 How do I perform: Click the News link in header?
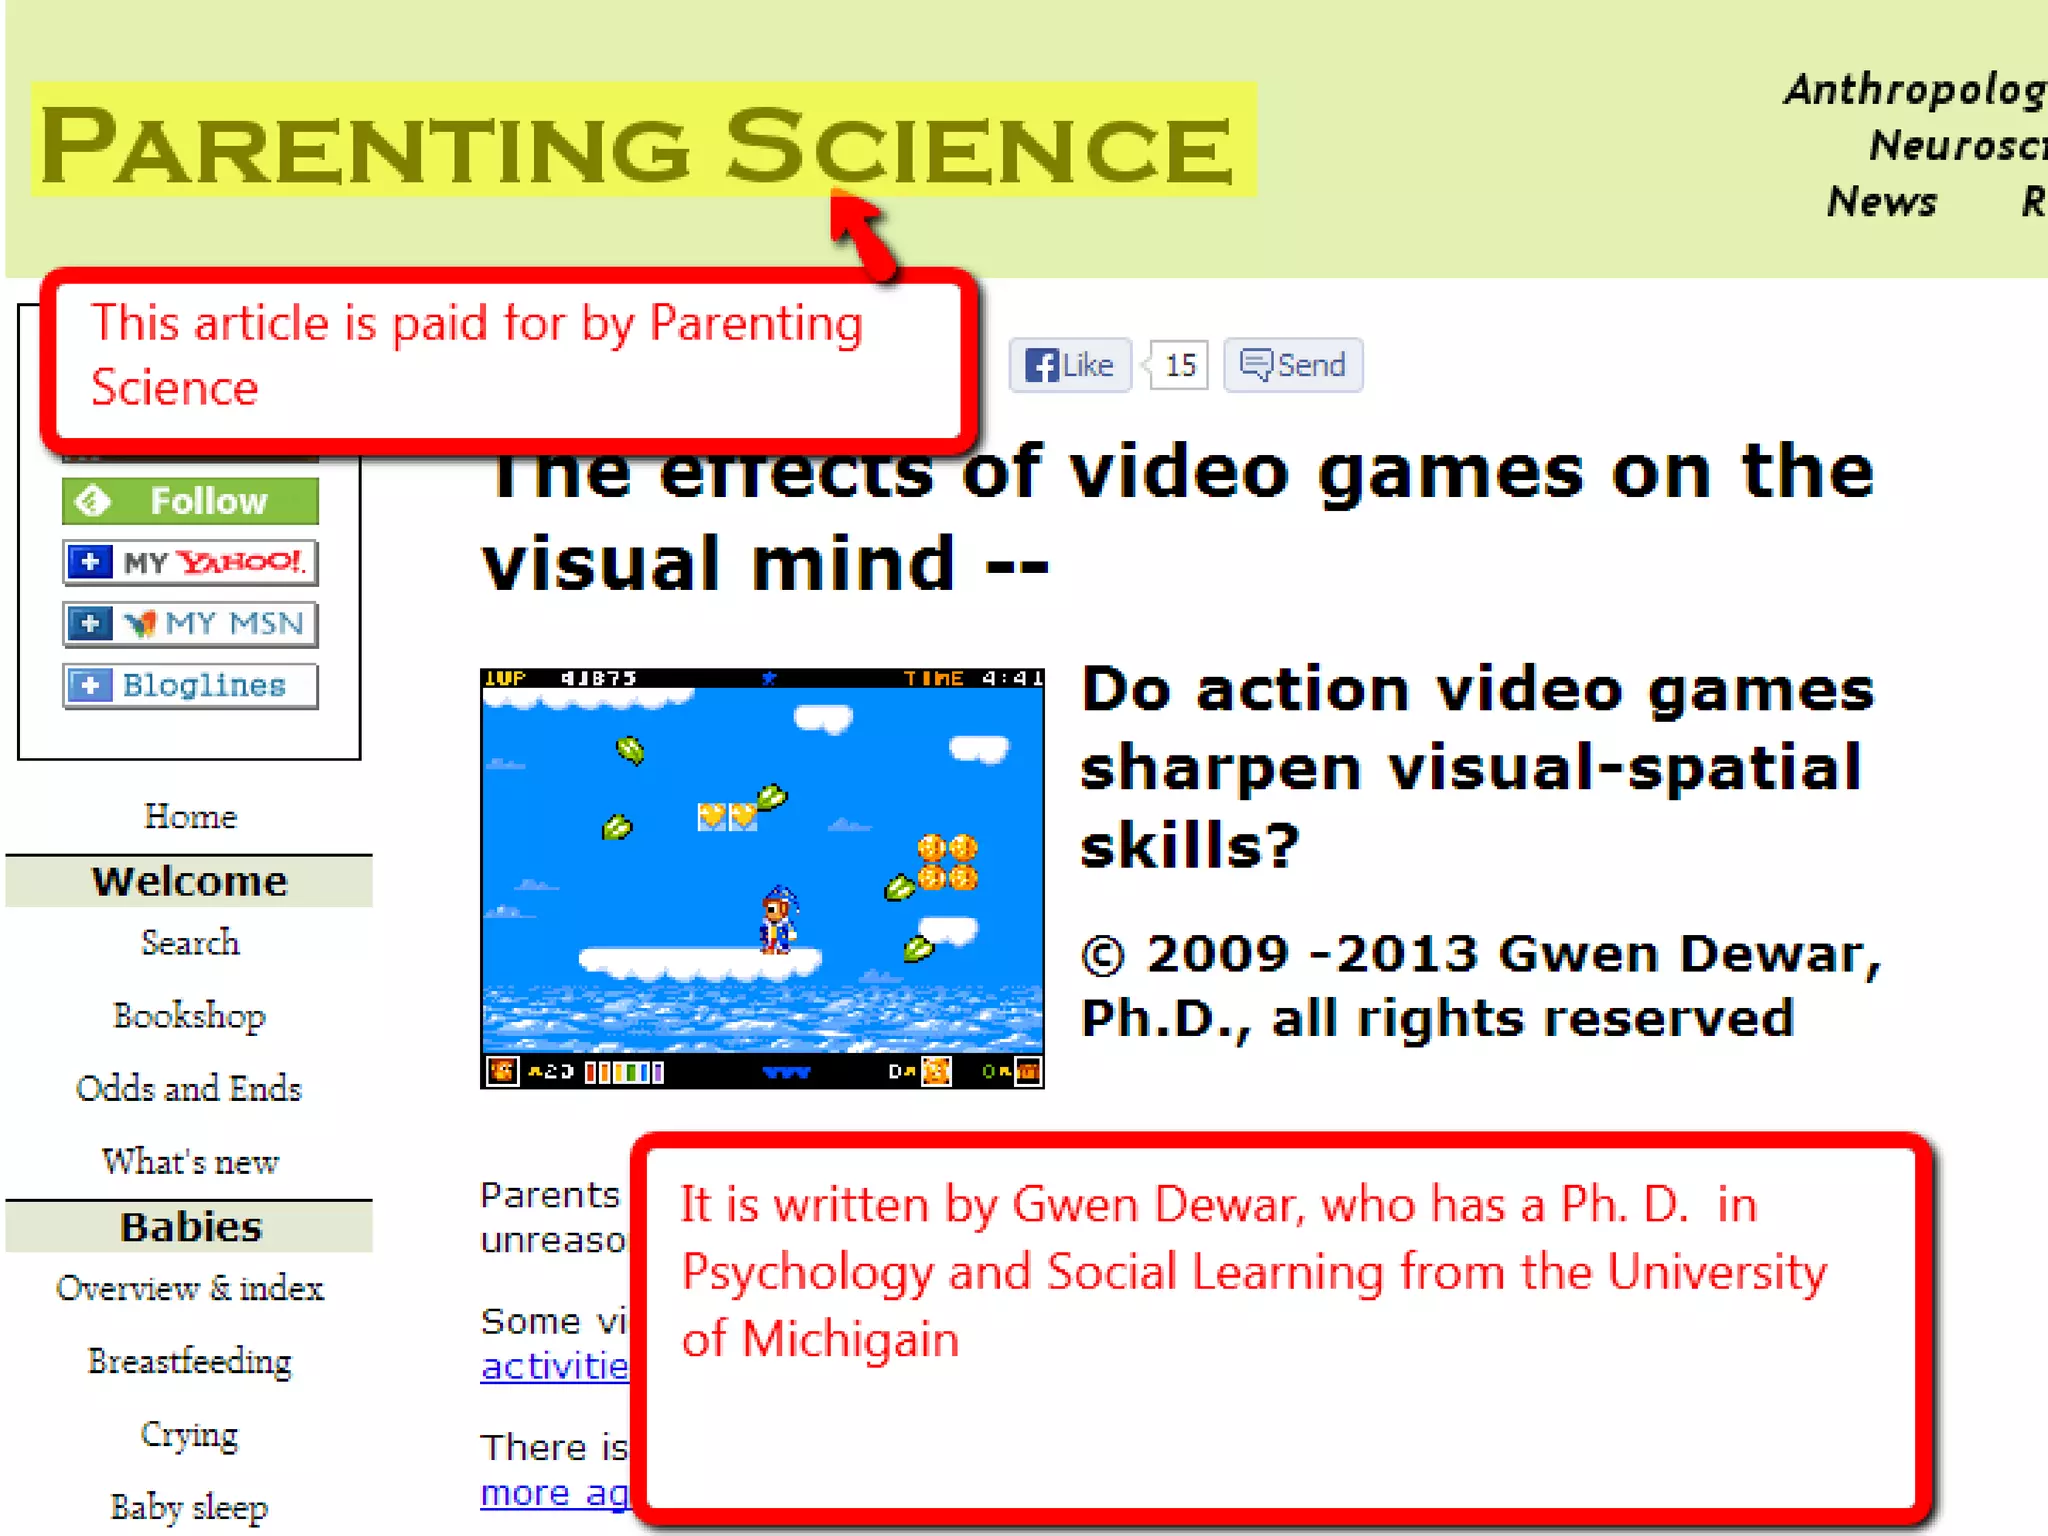[1882, 202]
